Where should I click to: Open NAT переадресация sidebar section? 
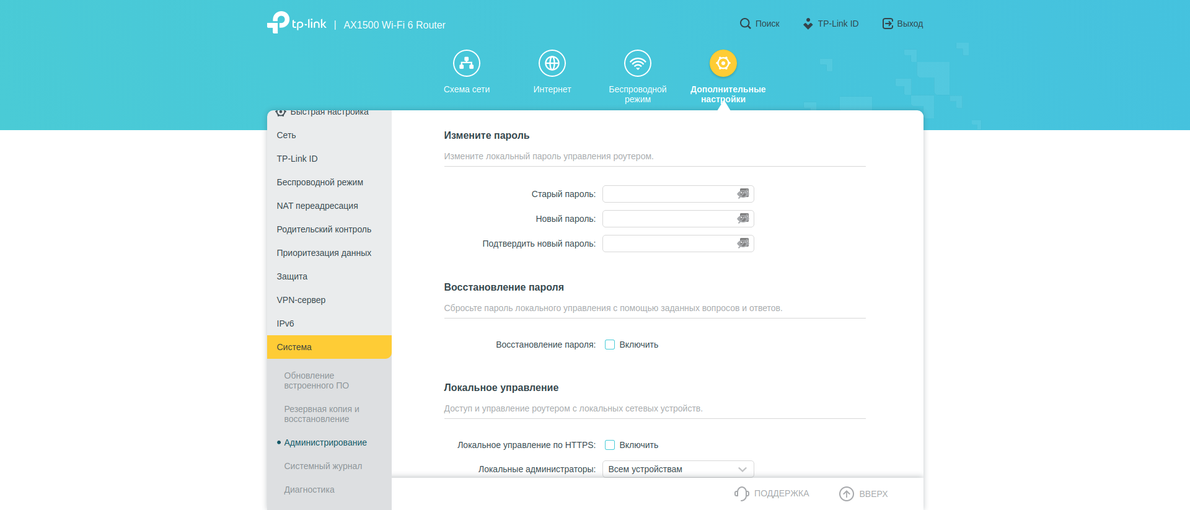(317, 206)
